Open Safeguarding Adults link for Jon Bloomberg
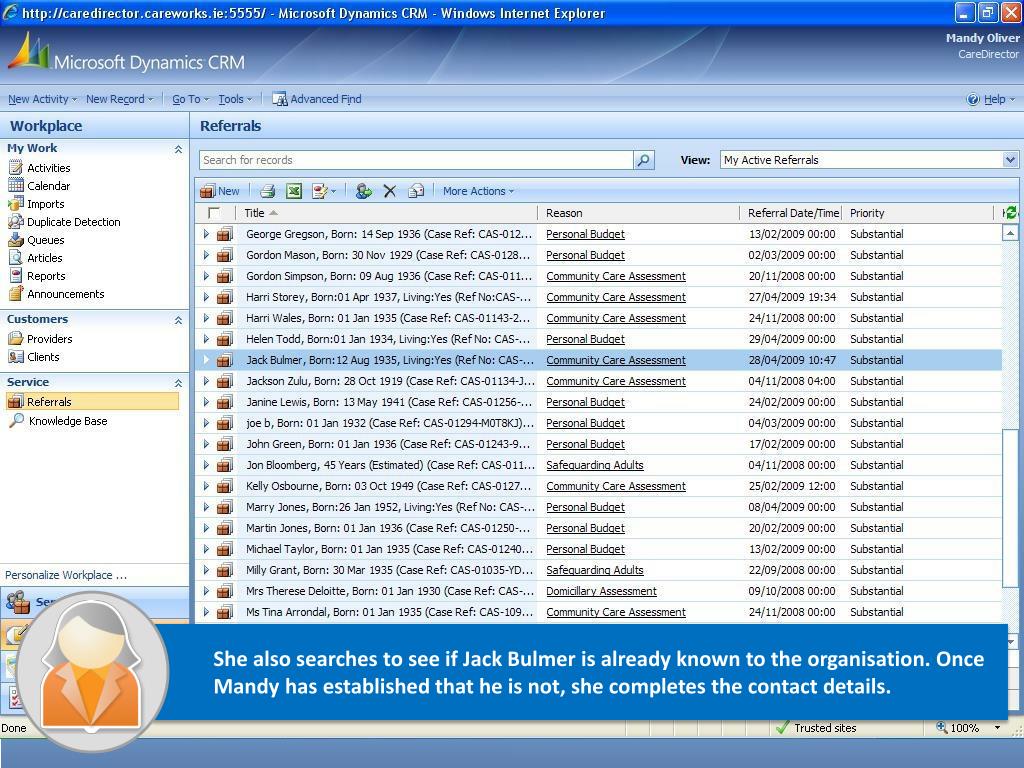1024x768 pixels. [595, 465]
